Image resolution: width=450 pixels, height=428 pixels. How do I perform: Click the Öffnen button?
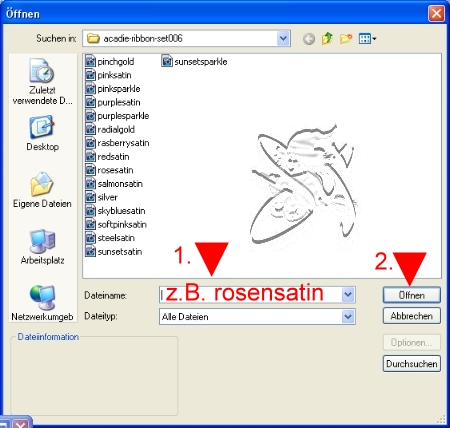[412, 295]
